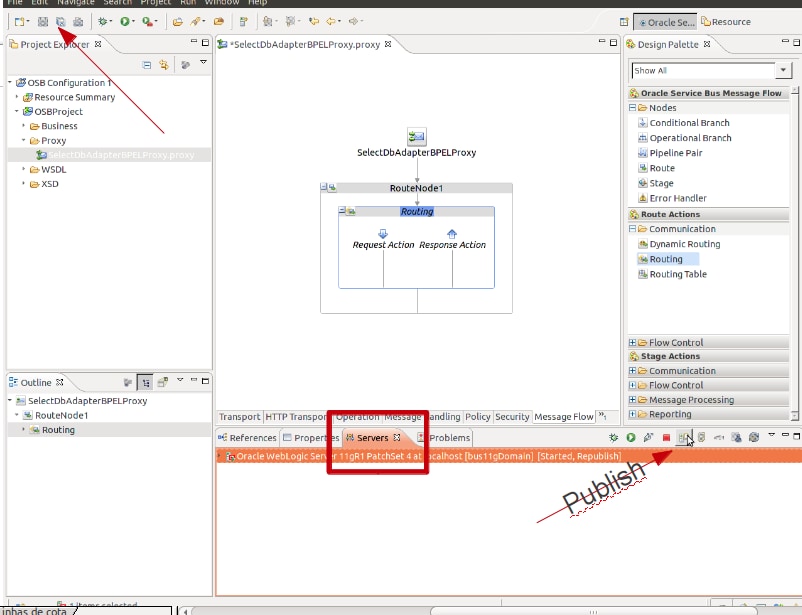Viewport: 802px width, 615px height.
Task: Select Dynamic Routing palette item
Action: point(679,244)
